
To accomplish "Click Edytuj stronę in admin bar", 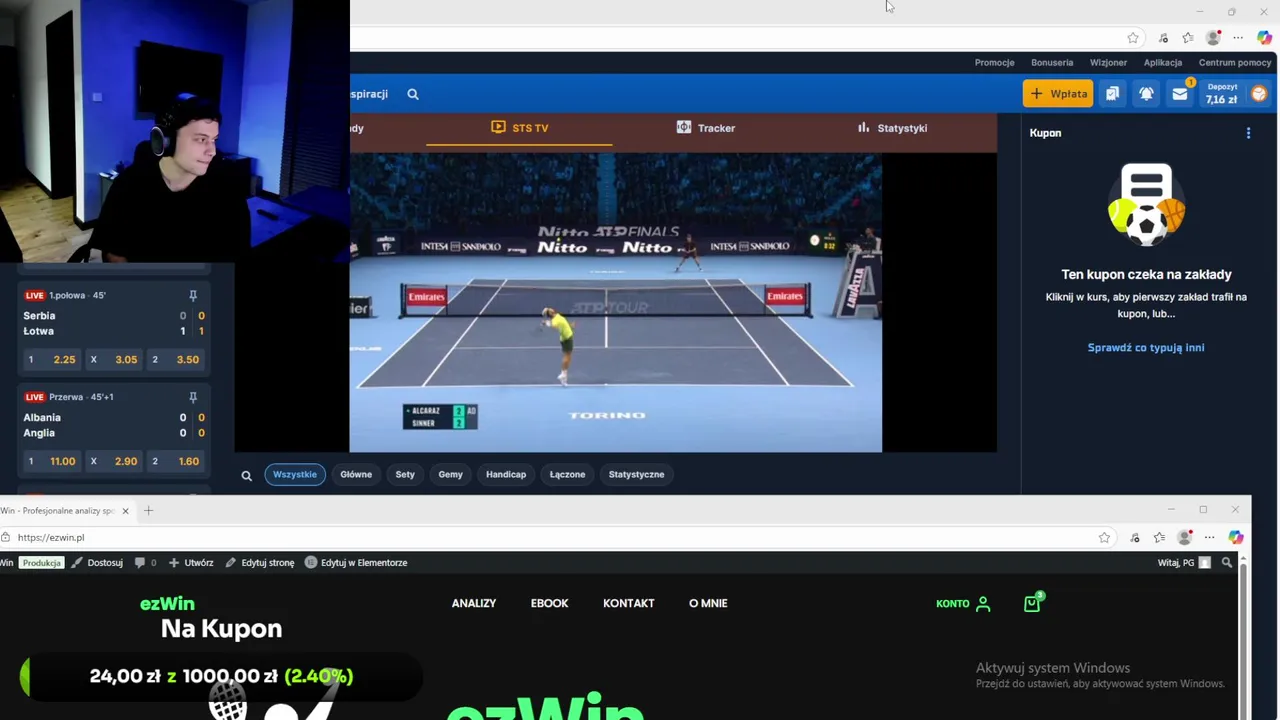I will (x=260, y=563).
